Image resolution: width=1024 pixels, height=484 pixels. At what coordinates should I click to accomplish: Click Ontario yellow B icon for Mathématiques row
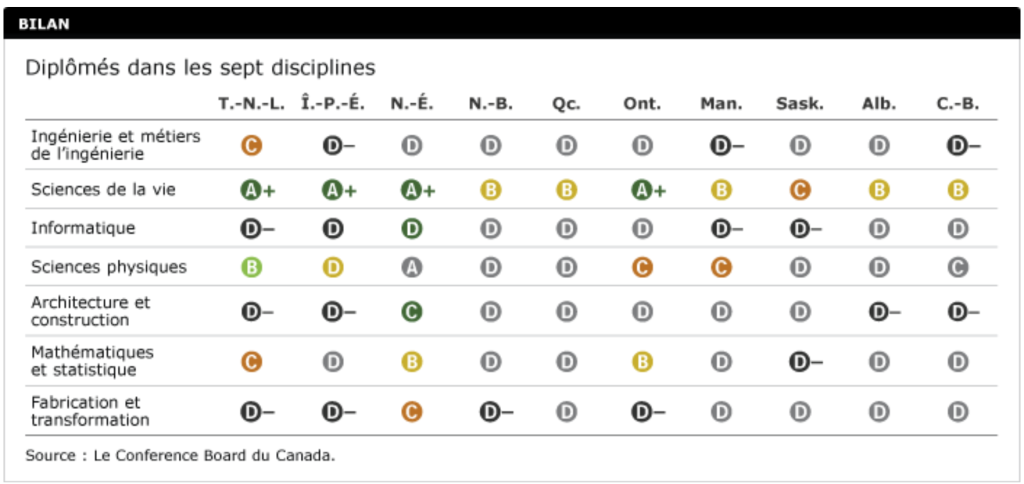tap(642, 362)
